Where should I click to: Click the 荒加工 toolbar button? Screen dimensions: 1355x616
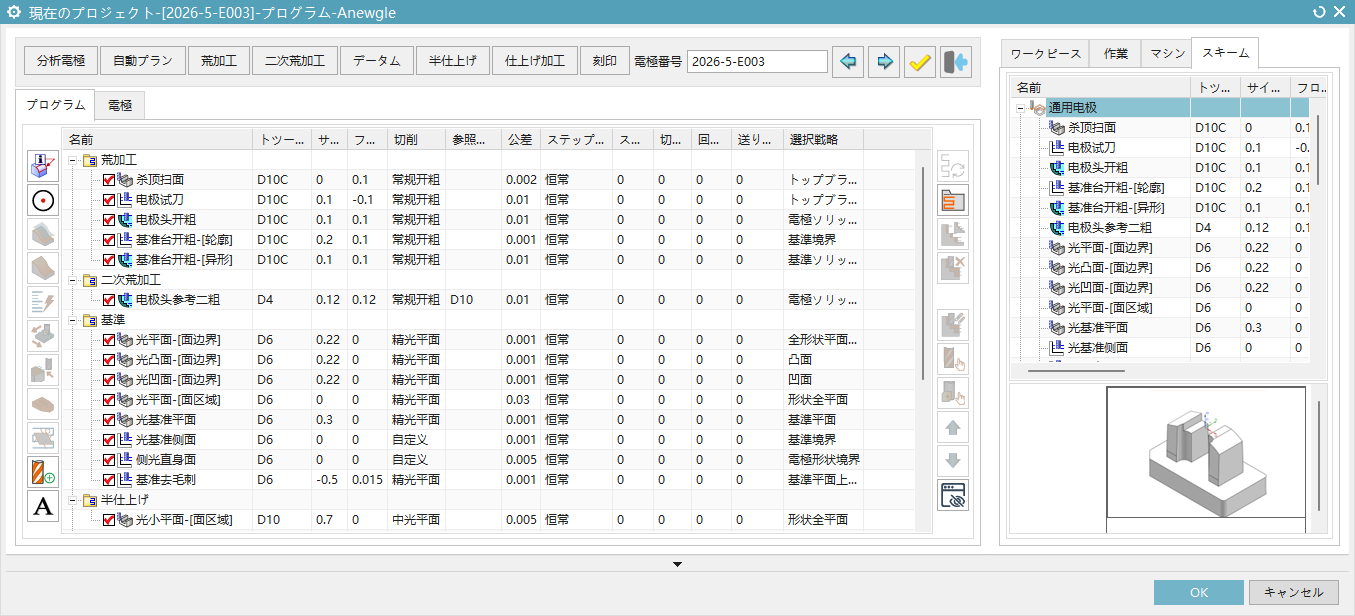click(x=219, y=61)
